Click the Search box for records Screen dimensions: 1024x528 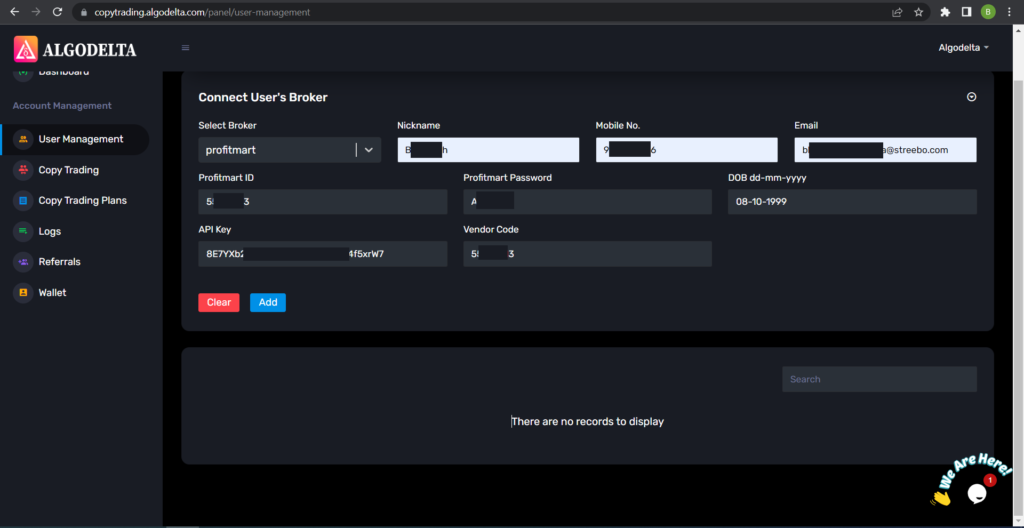[x=879, y=379]
